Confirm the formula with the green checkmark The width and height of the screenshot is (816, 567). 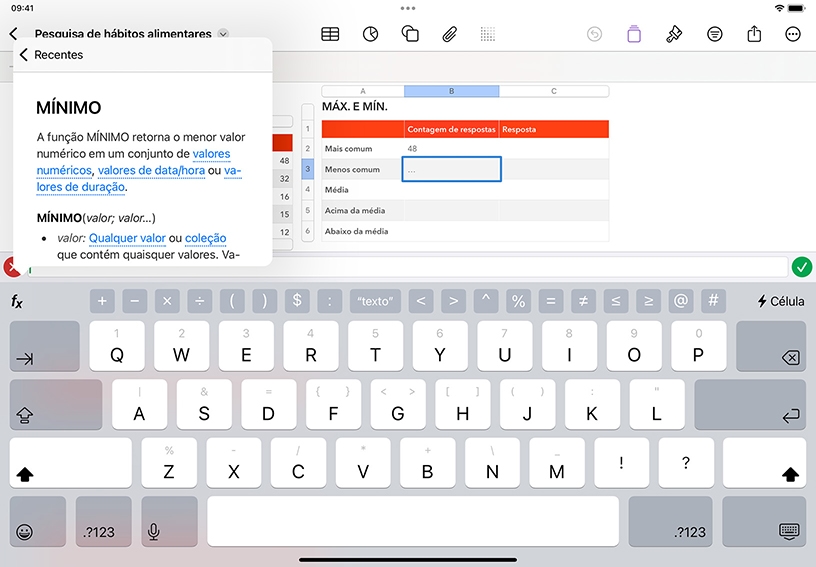click(802, 267)
